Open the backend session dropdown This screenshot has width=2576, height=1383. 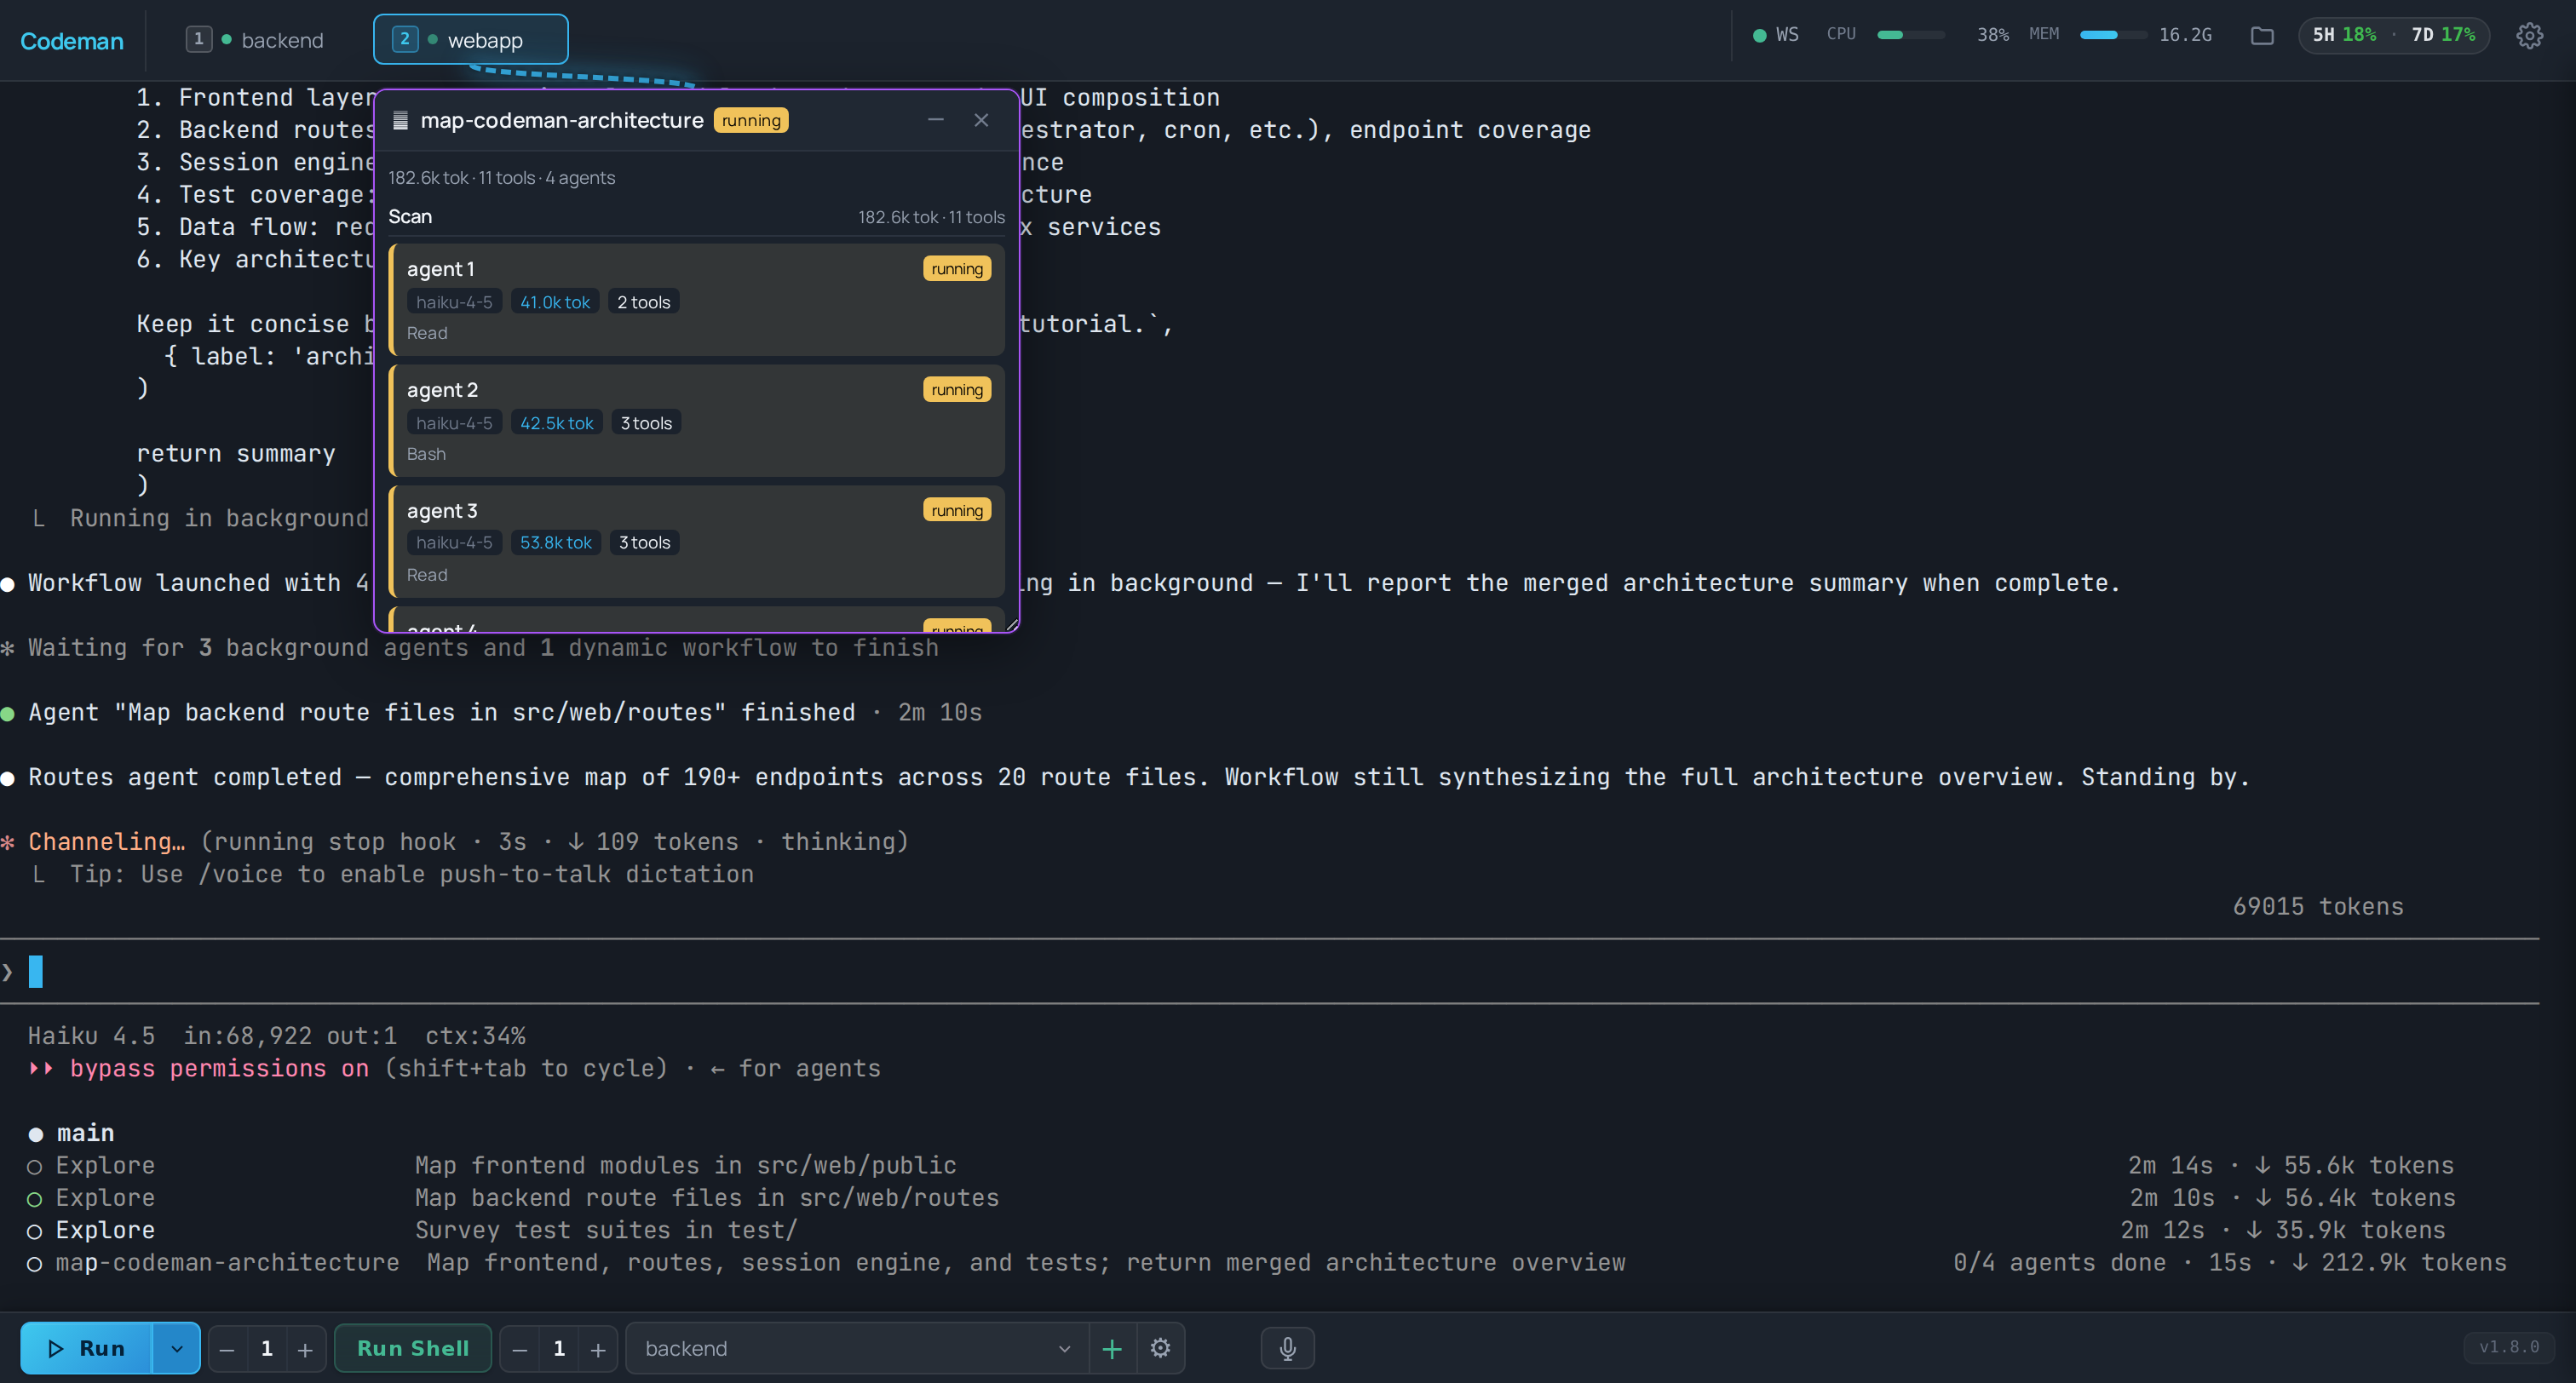click(x=857, y=1348)
